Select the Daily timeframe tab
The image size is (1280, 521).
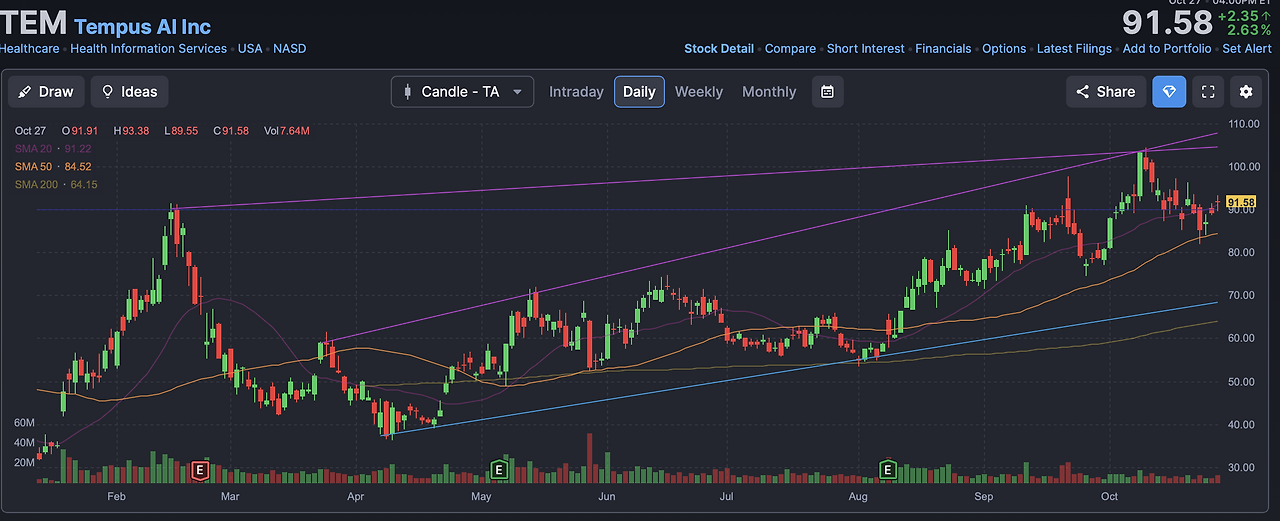[639, 91]
